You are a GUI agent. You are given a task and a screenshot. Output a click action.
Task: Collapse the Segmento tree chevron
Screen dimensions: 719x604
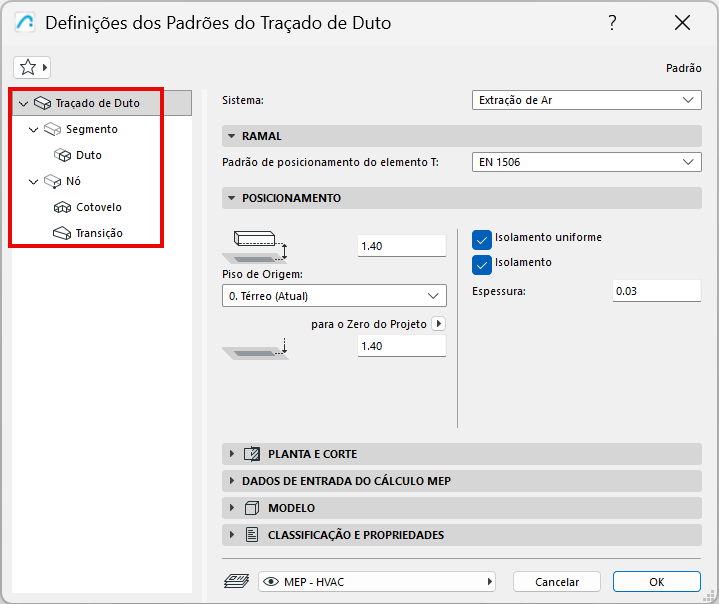point(33,130)
